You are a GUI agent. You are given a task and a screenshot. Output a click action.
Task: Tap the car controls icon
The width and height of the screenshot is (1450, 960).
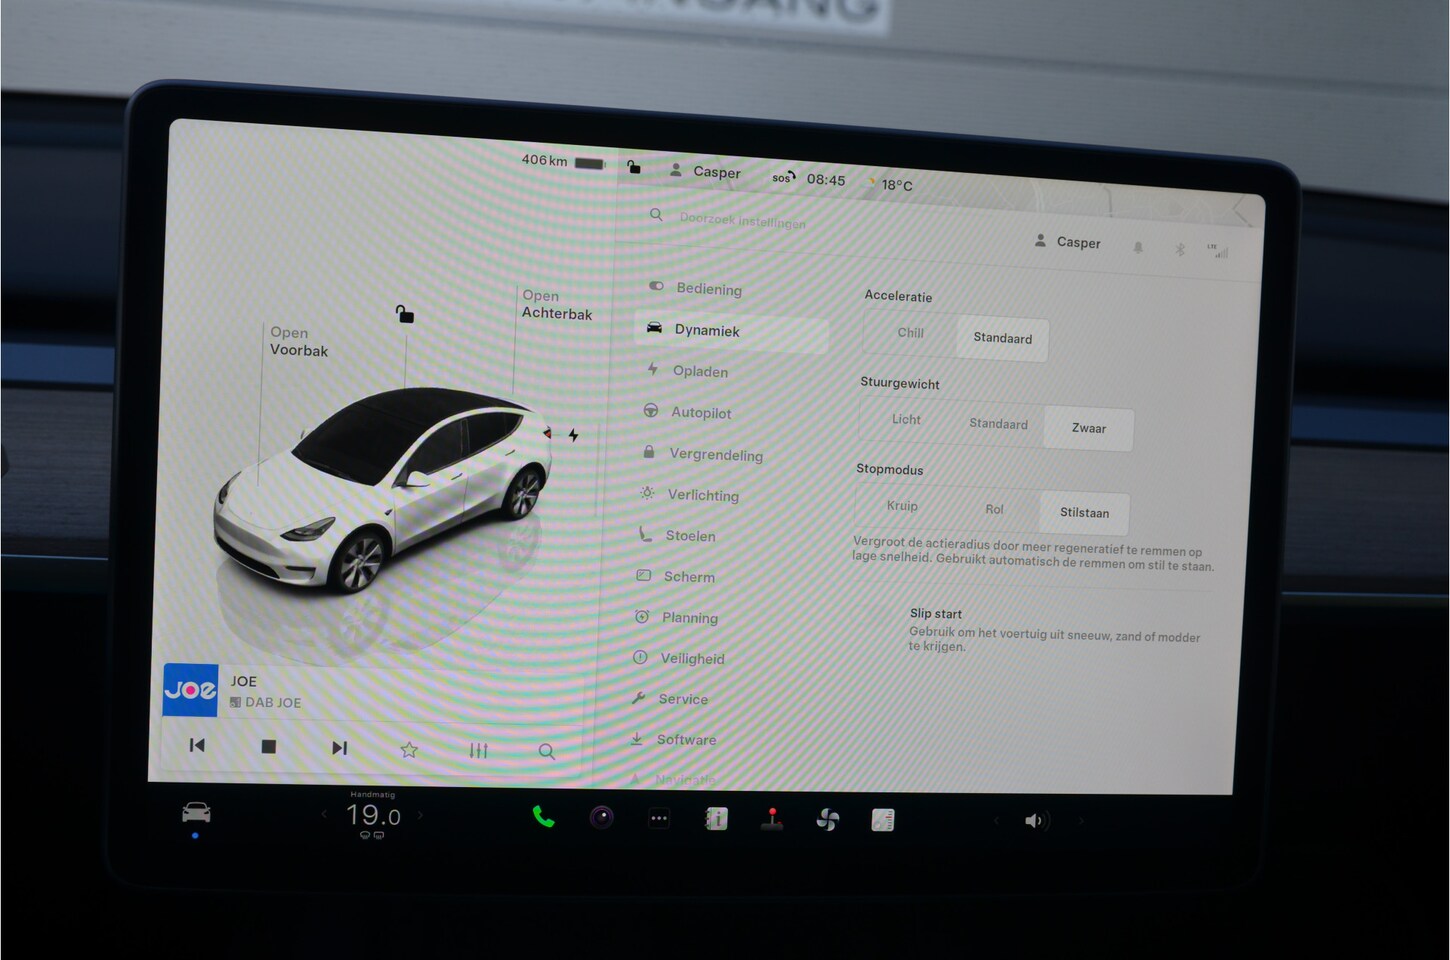pos(196,813)
